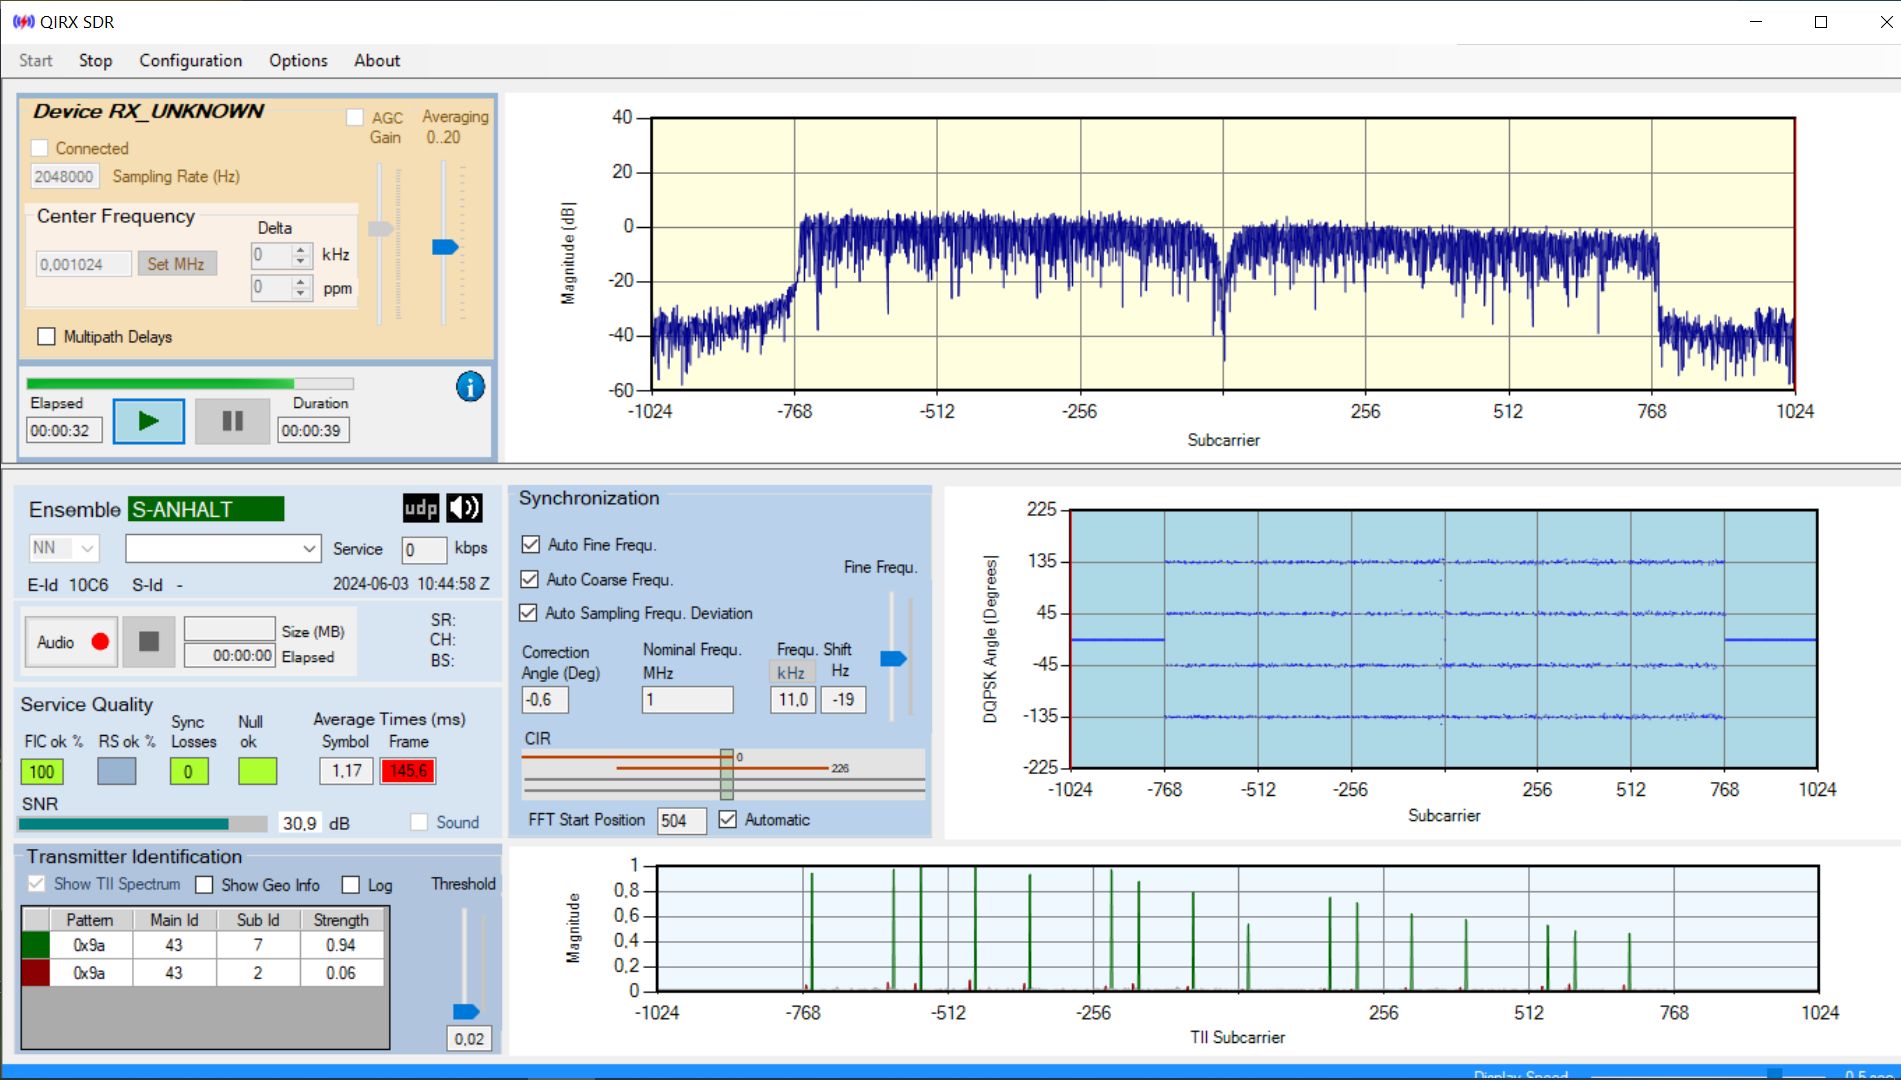Screen dimensions: 1901x1080
Task: Click the Set MHz button
Action: (176, 264)
